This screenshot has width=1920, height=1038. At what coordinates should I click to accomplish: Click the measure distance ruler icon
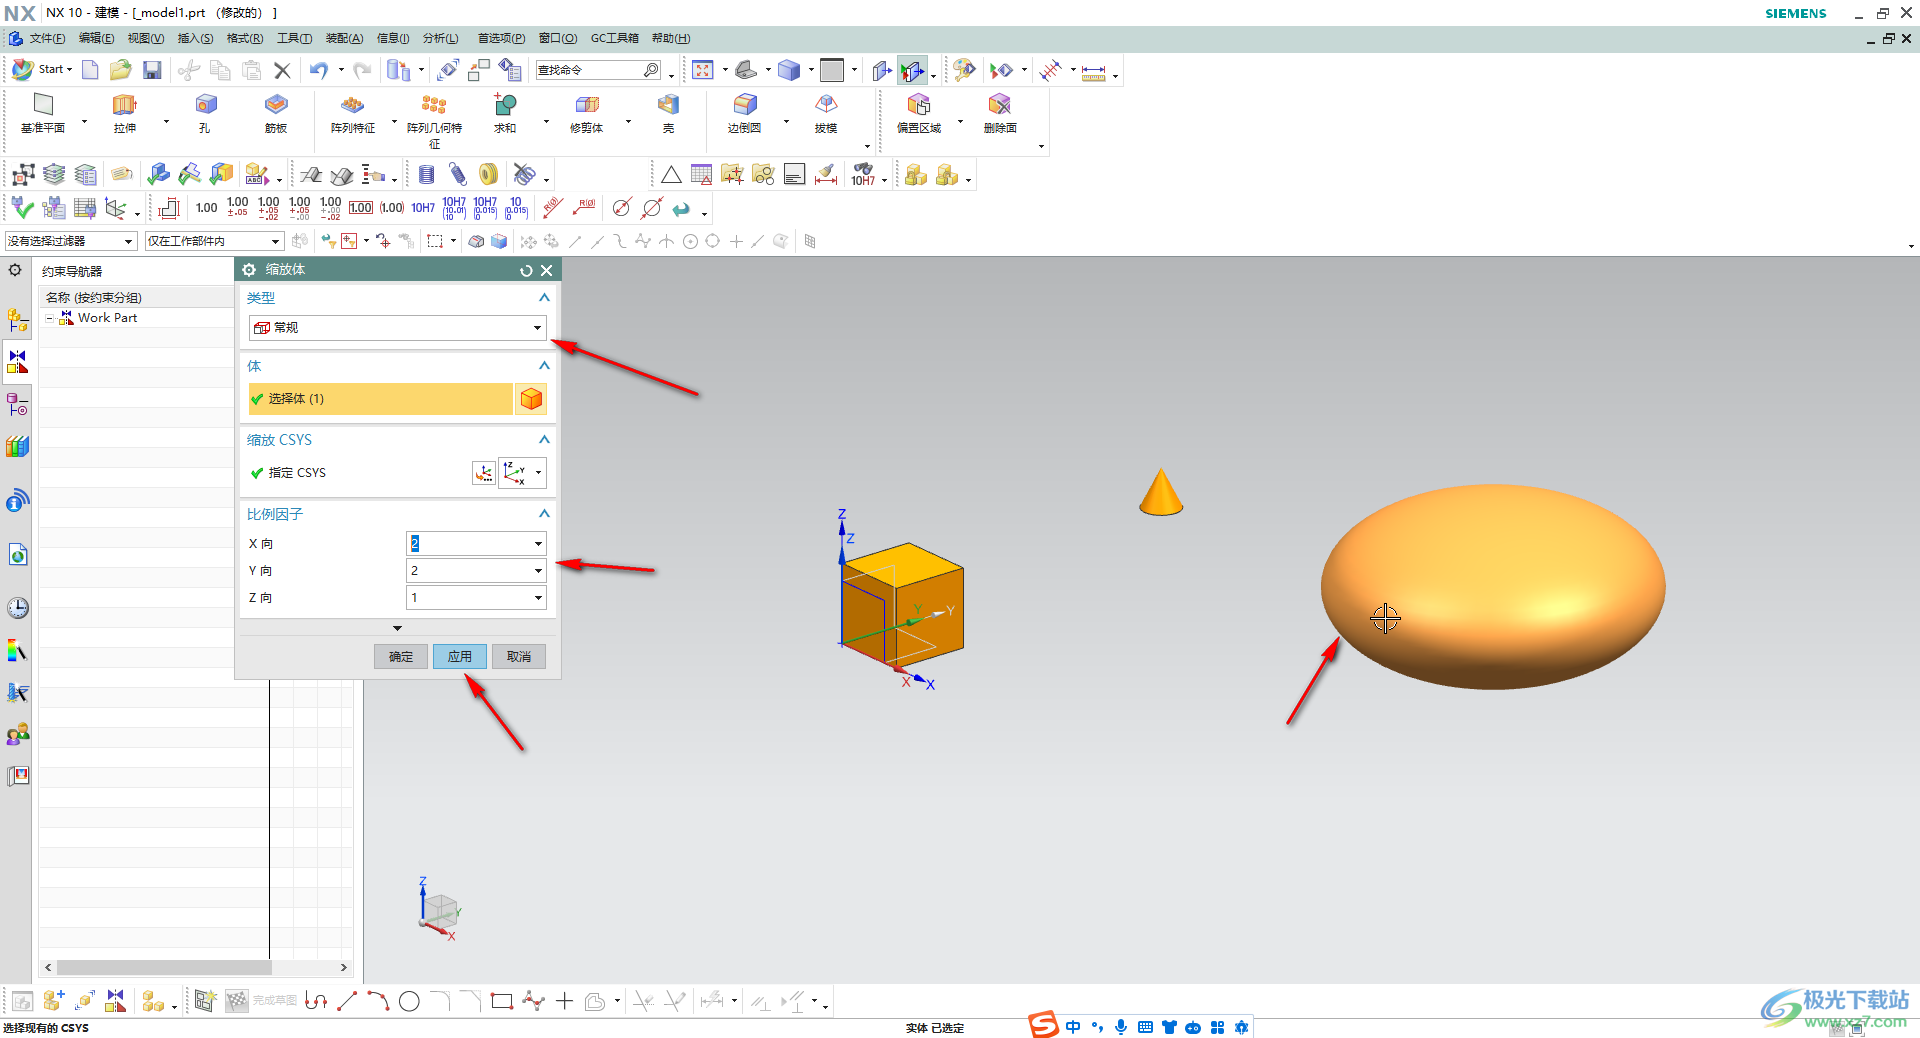pyautogui.click(x=1094, y=71)
